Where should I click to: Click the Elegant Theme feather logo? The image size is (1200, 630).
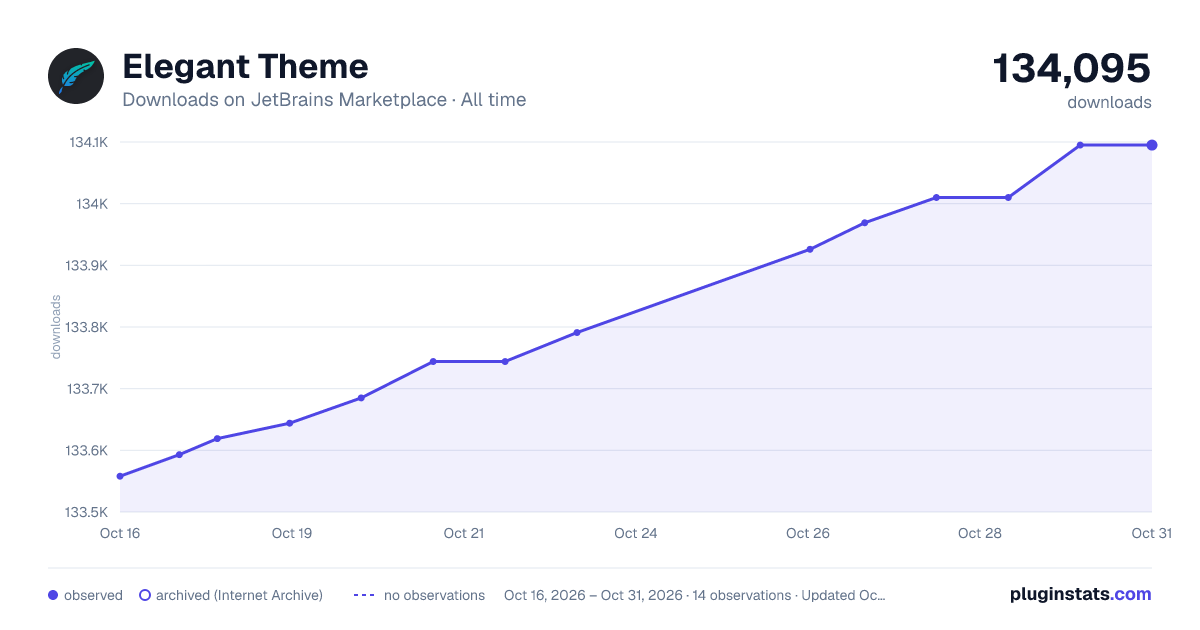pos(76,76)
